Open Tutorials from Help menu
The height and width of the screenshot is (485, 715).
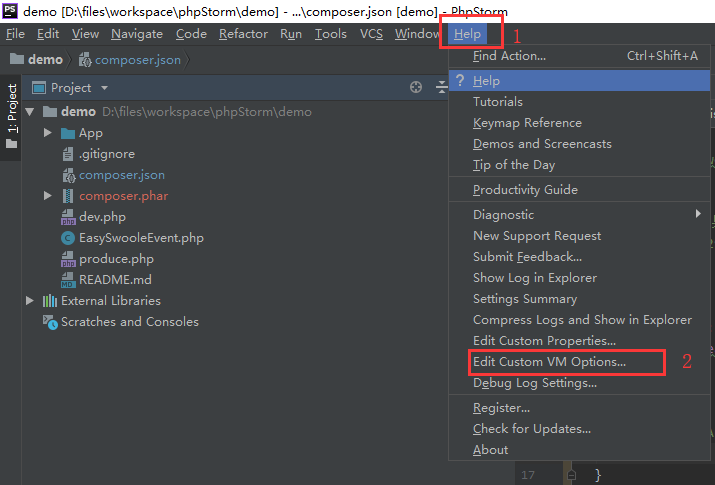(x=579, y=102)
